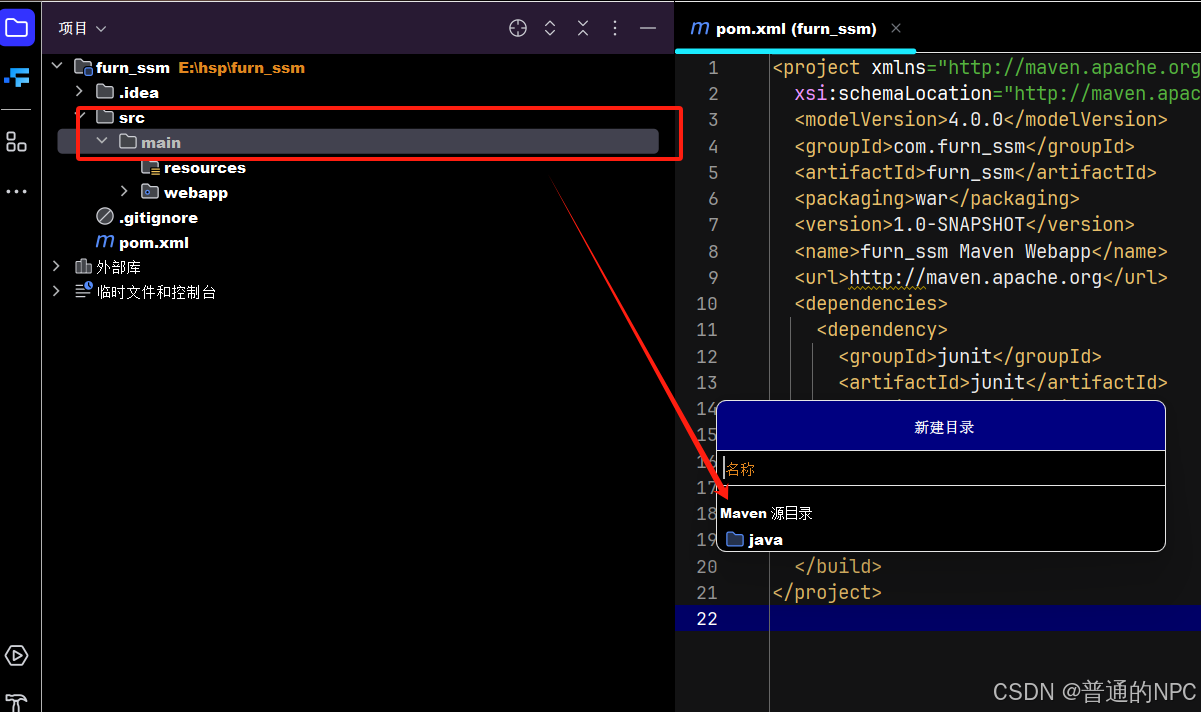Click the closing </project> tag
1201x712 pixels.
click(x=827, y=592)
